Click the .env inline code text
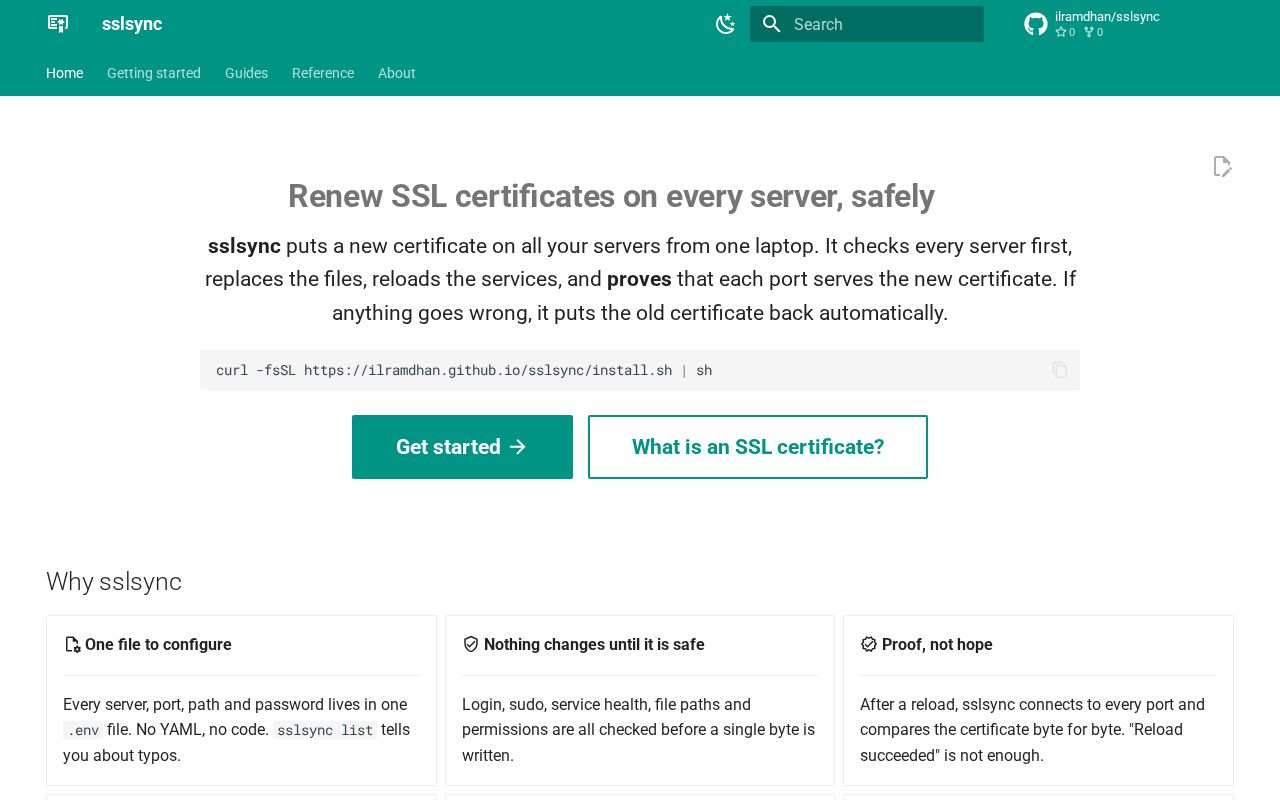This screenshot has height=800, width=1280. pos(83,731)
